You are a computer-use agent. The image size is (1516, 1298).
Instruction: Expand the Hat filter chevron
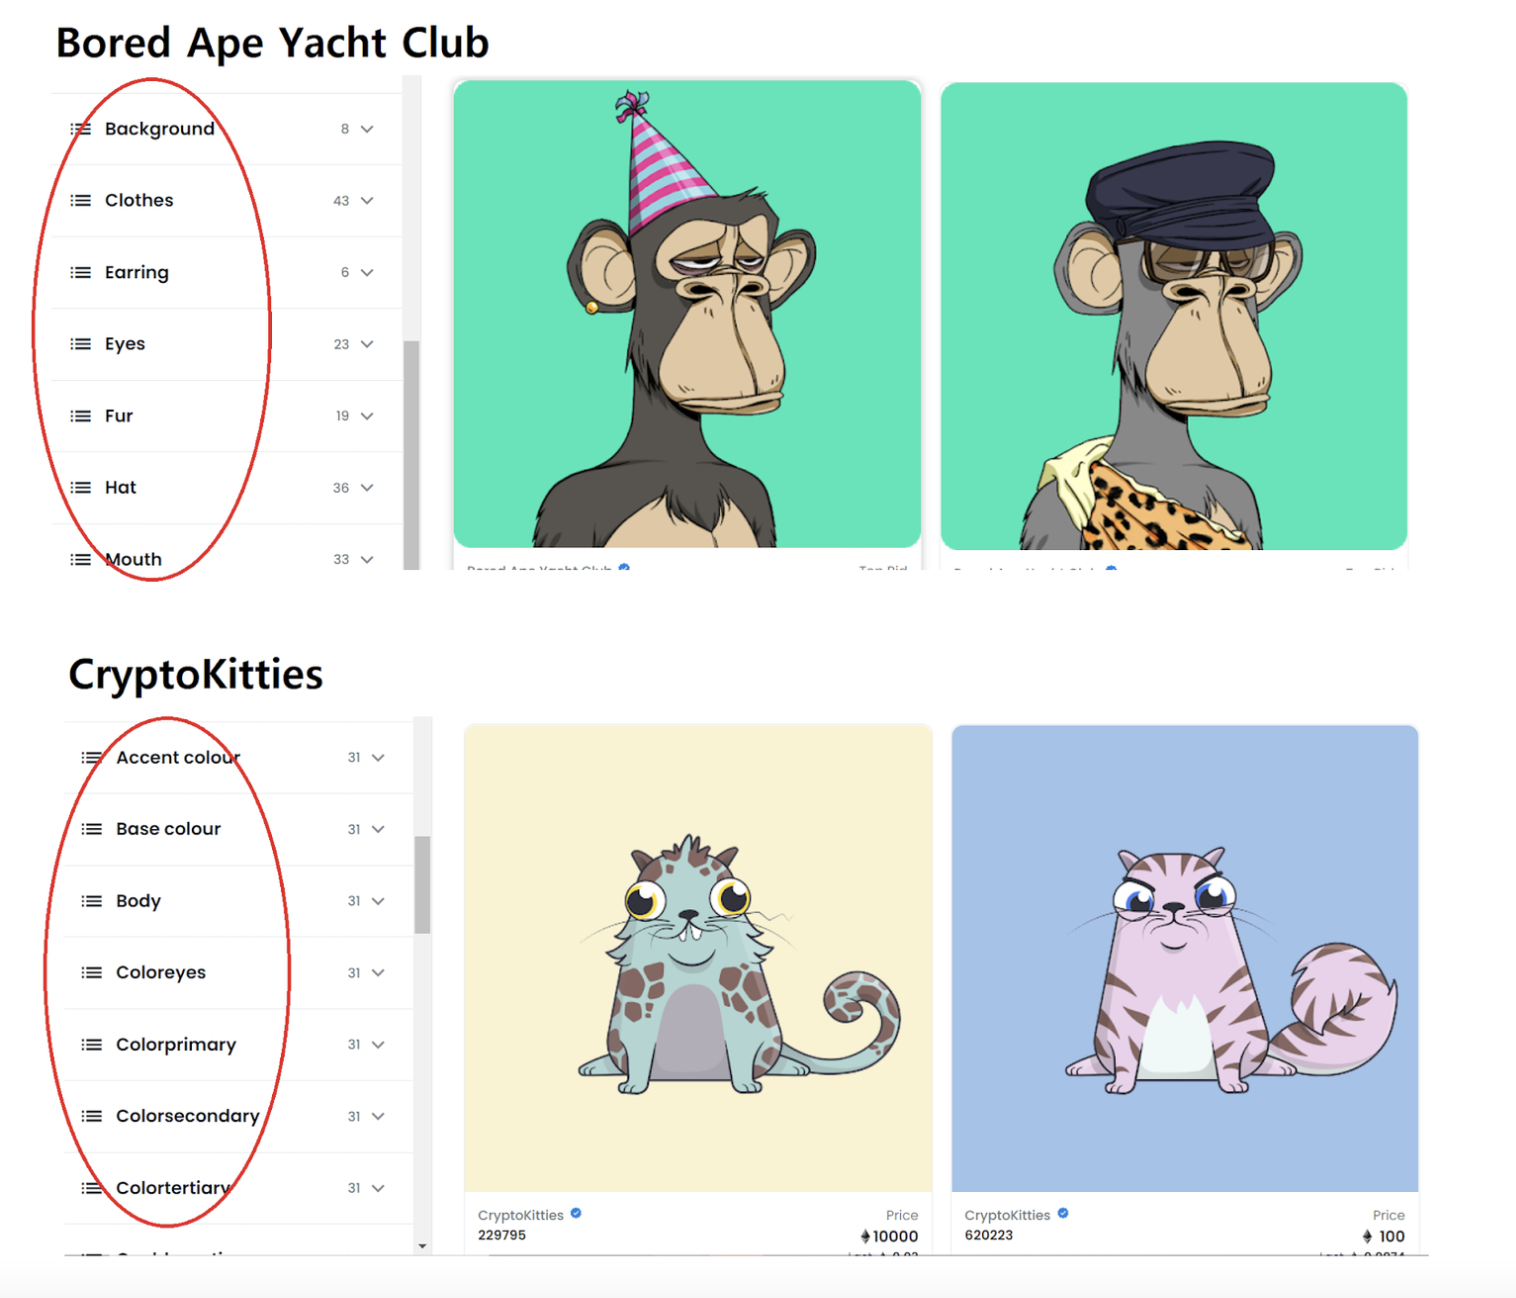367,488
